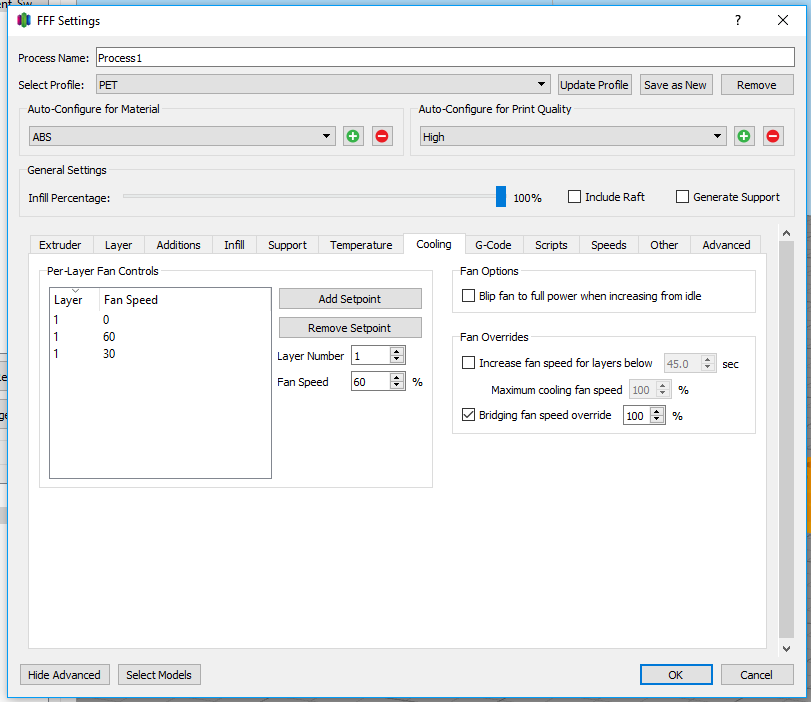Click red minus icon beside ABS material
Screen dimensions: 811x702
click(x=382, y=136)
